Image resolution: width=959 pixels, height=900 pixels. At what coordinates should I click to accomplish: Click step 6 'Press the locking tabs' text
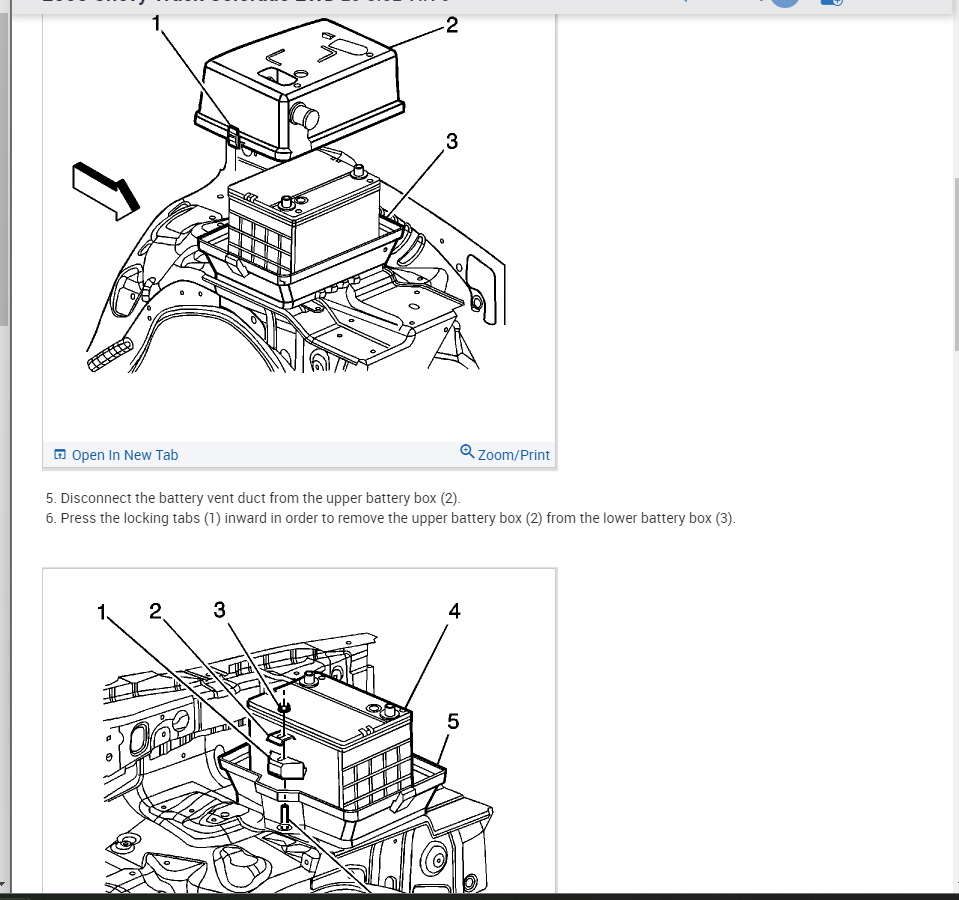[x=390, y=518]
